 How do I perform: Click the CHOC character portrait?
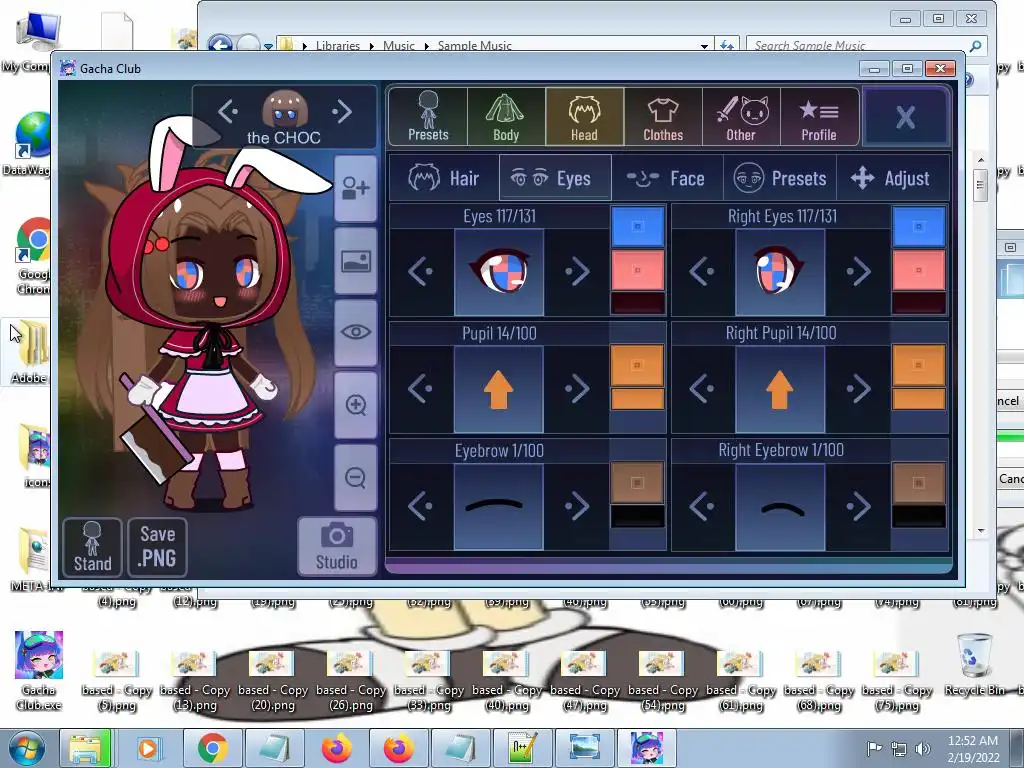tap(285, 109)
